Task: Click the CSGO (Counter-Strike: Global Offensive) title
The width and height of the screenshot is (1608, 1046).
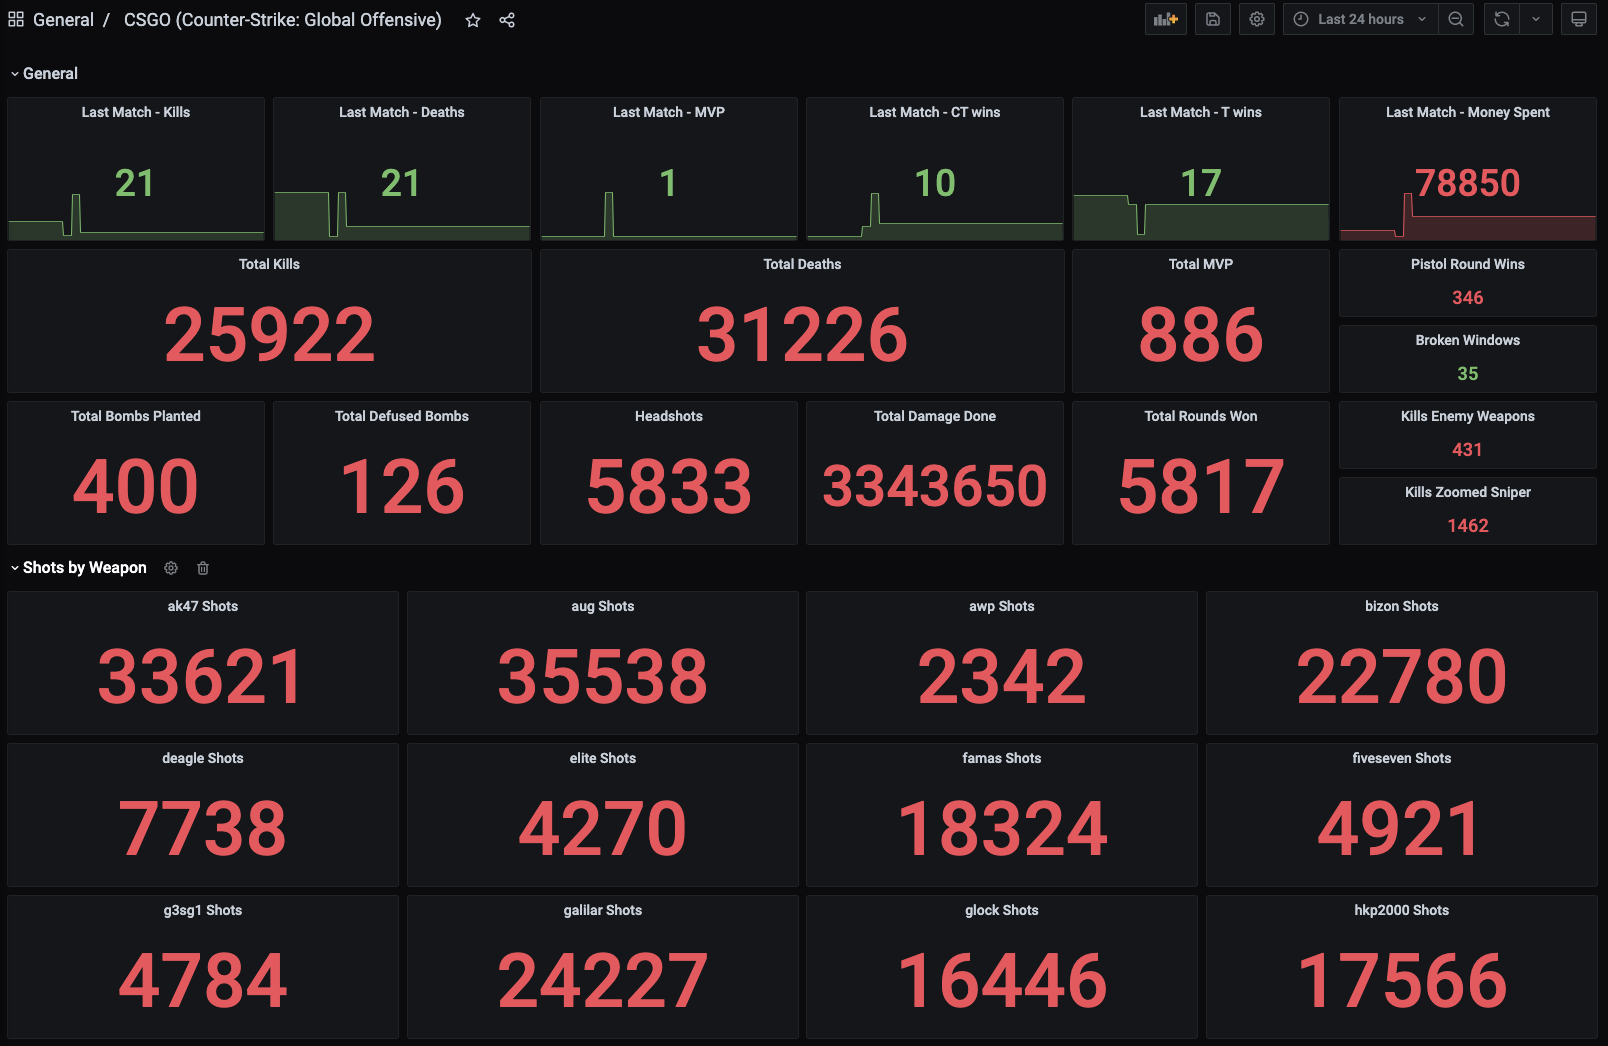Action: click(x=283, y=20)
